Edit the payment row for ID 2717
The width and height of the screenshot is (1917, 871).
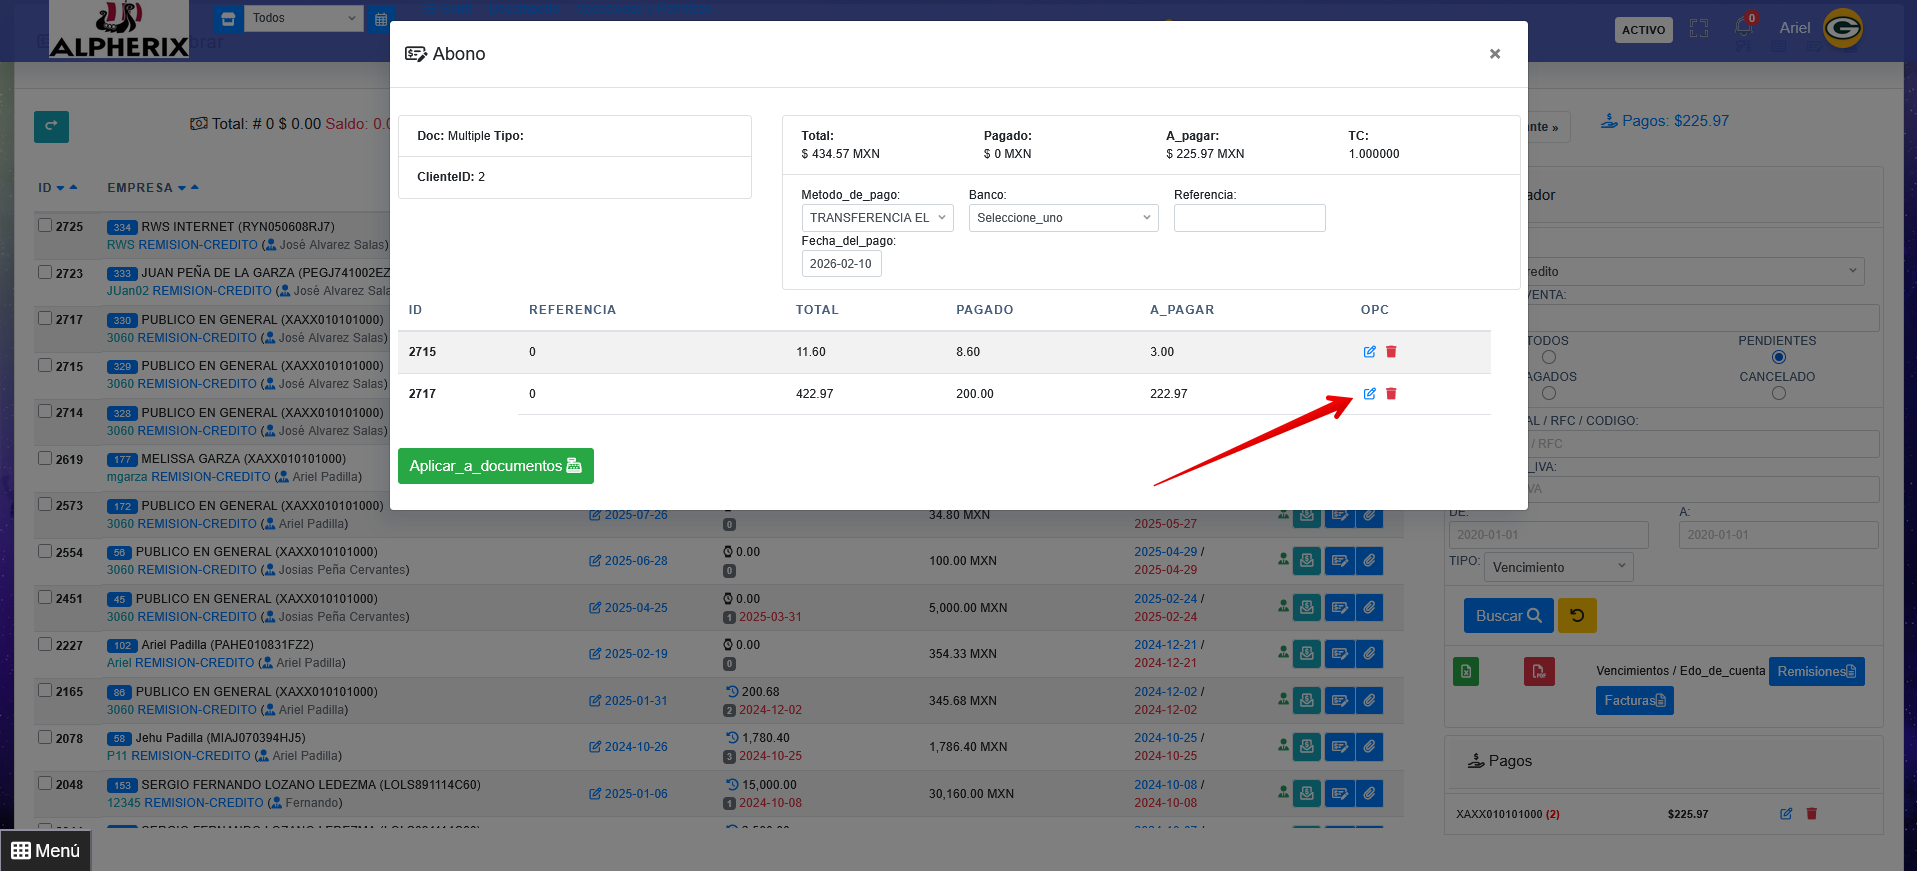point(1369,394)
